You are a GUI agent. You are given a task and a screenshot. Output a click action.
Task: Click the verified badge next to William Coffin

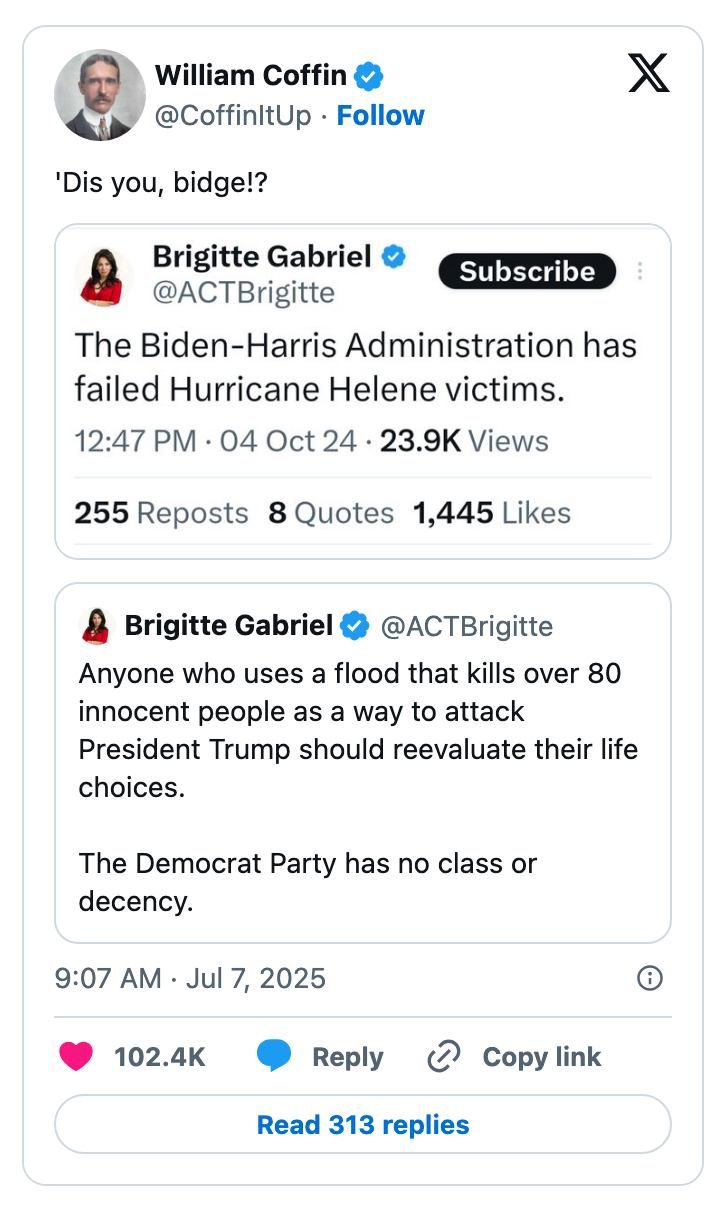point(369,74)
